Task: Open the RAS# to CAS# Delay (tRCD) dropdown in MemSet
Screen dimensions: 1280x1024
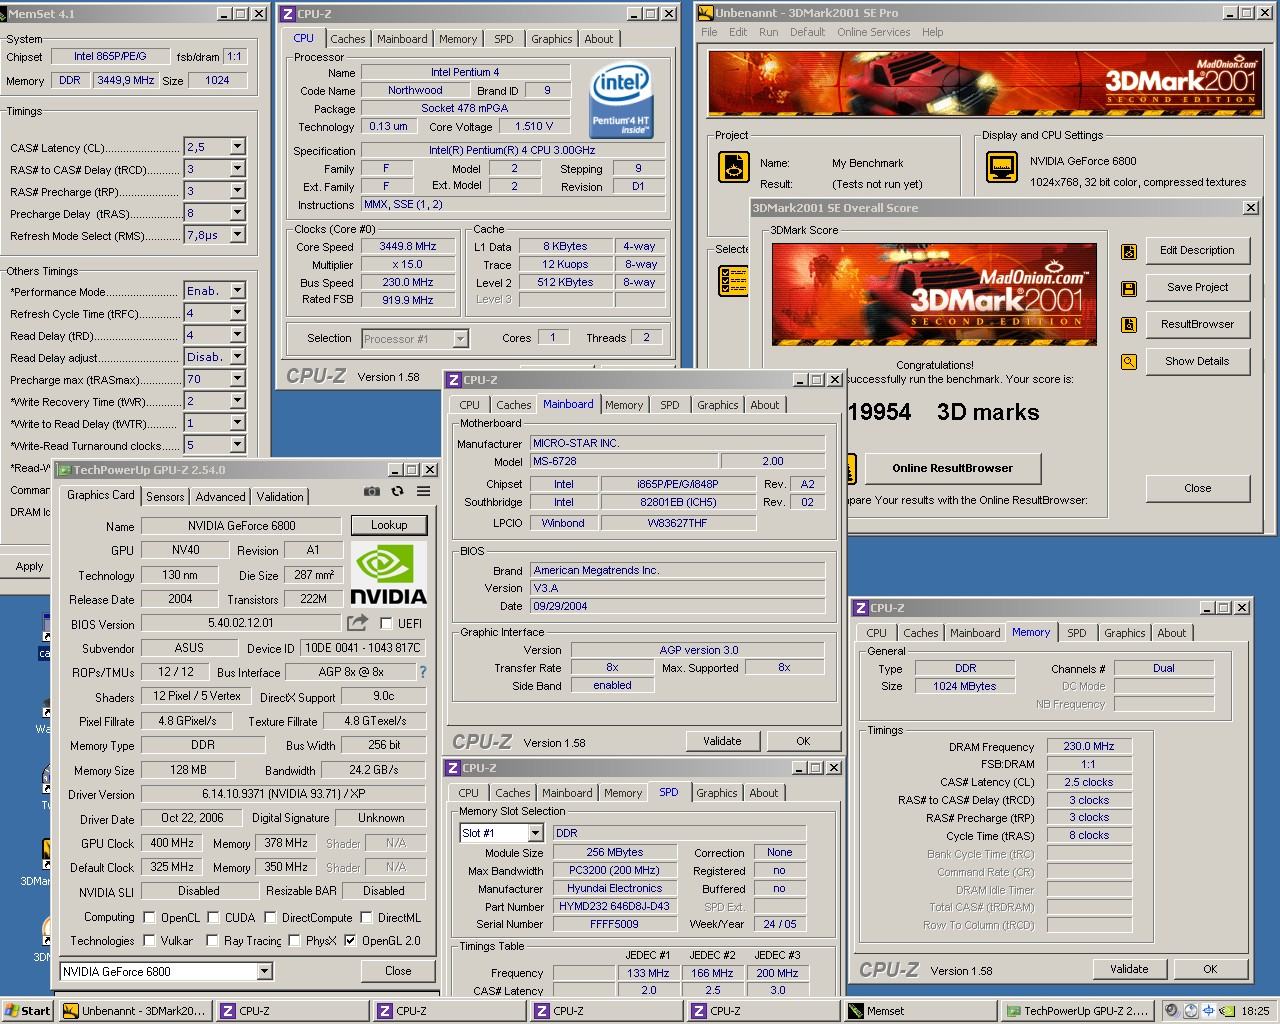Action: click(x=237, y=169)
